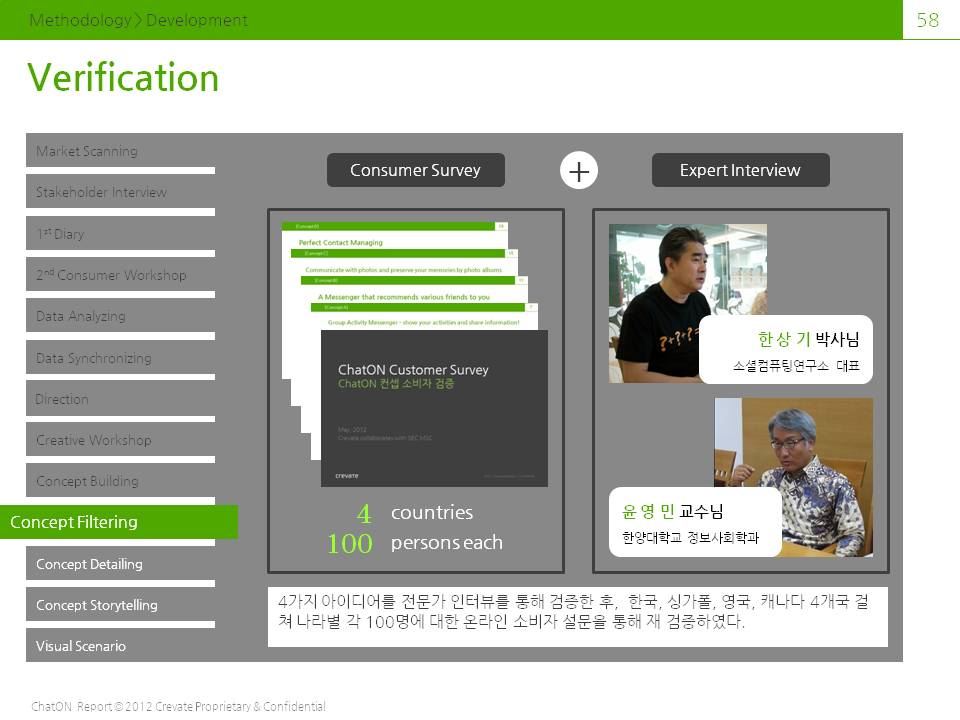This screenshot has width=960, height=720.
Task: Click the Methodology > Development breadcrumb
Action: (x=138, y=20)
